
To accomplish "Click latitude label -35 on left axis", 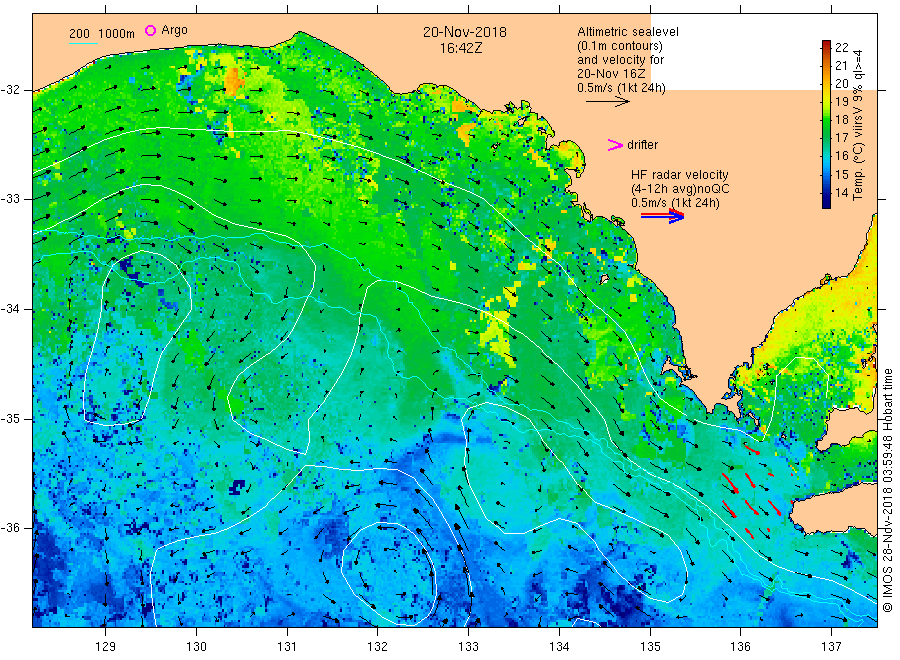I will pos(10,419).
